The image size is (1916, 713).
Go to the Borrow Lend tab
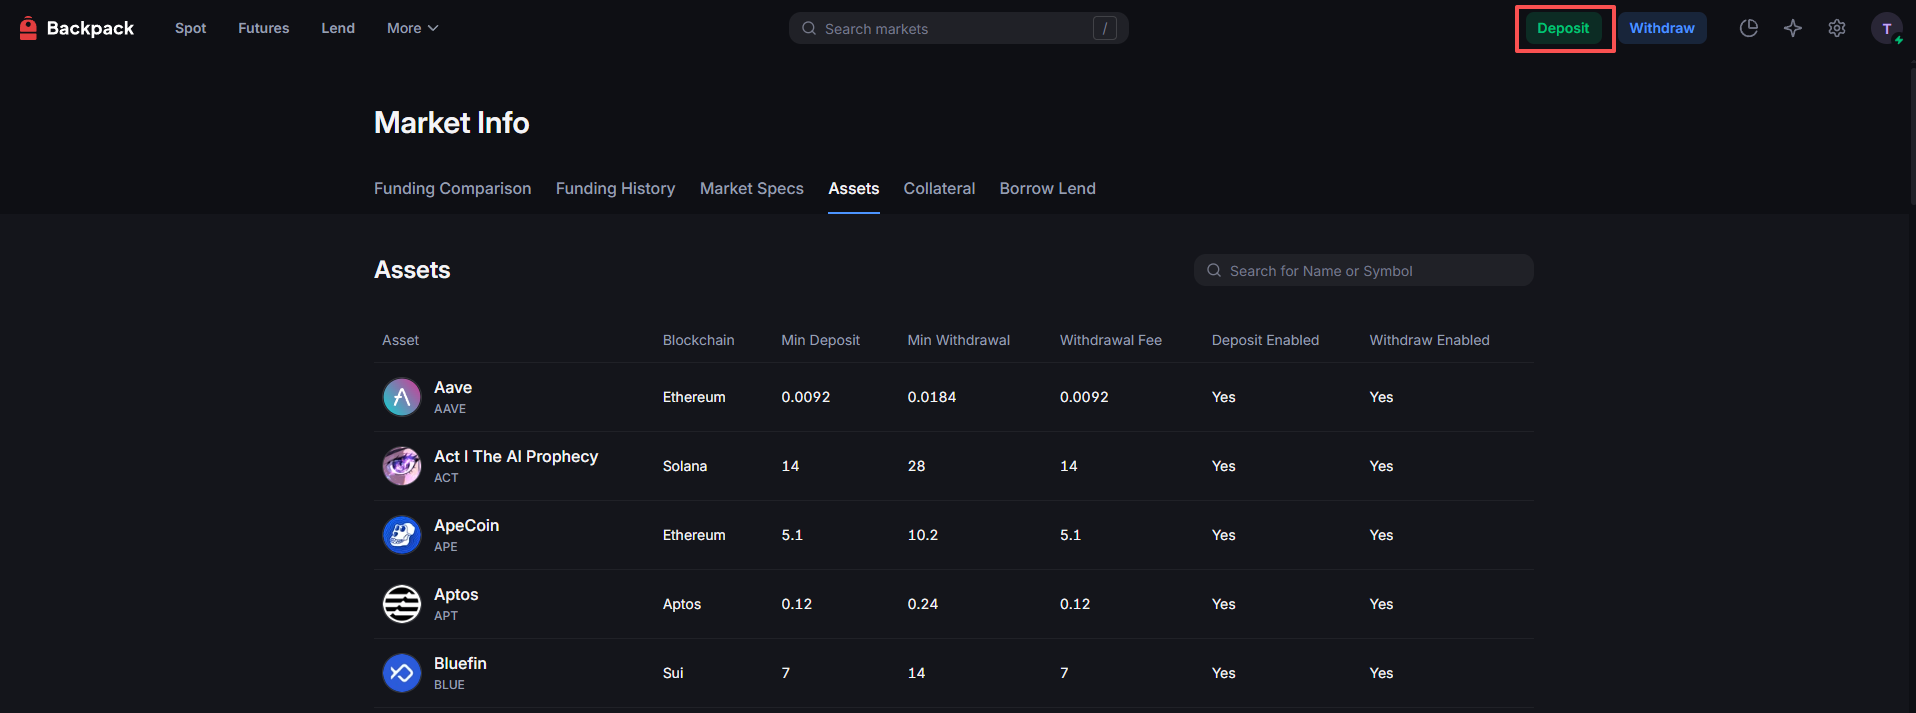(x=1047, y=188)
